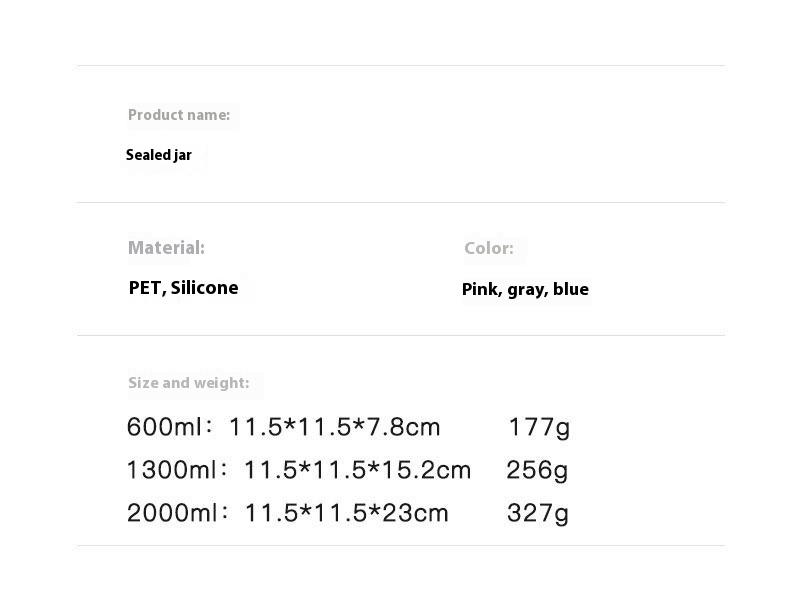Click the "256g" weight value
This screenshot has height=613, width=790.
(537, 470)
